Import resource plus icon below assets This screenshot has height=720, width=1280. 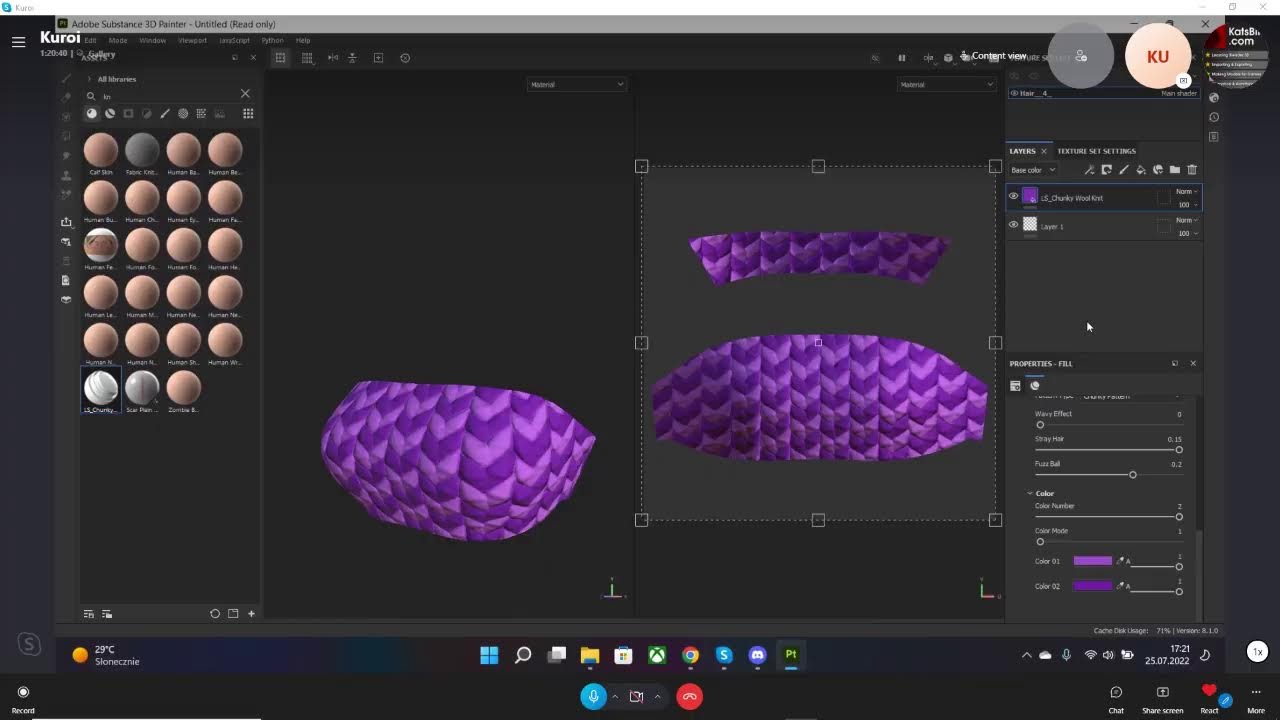[251, 614]
